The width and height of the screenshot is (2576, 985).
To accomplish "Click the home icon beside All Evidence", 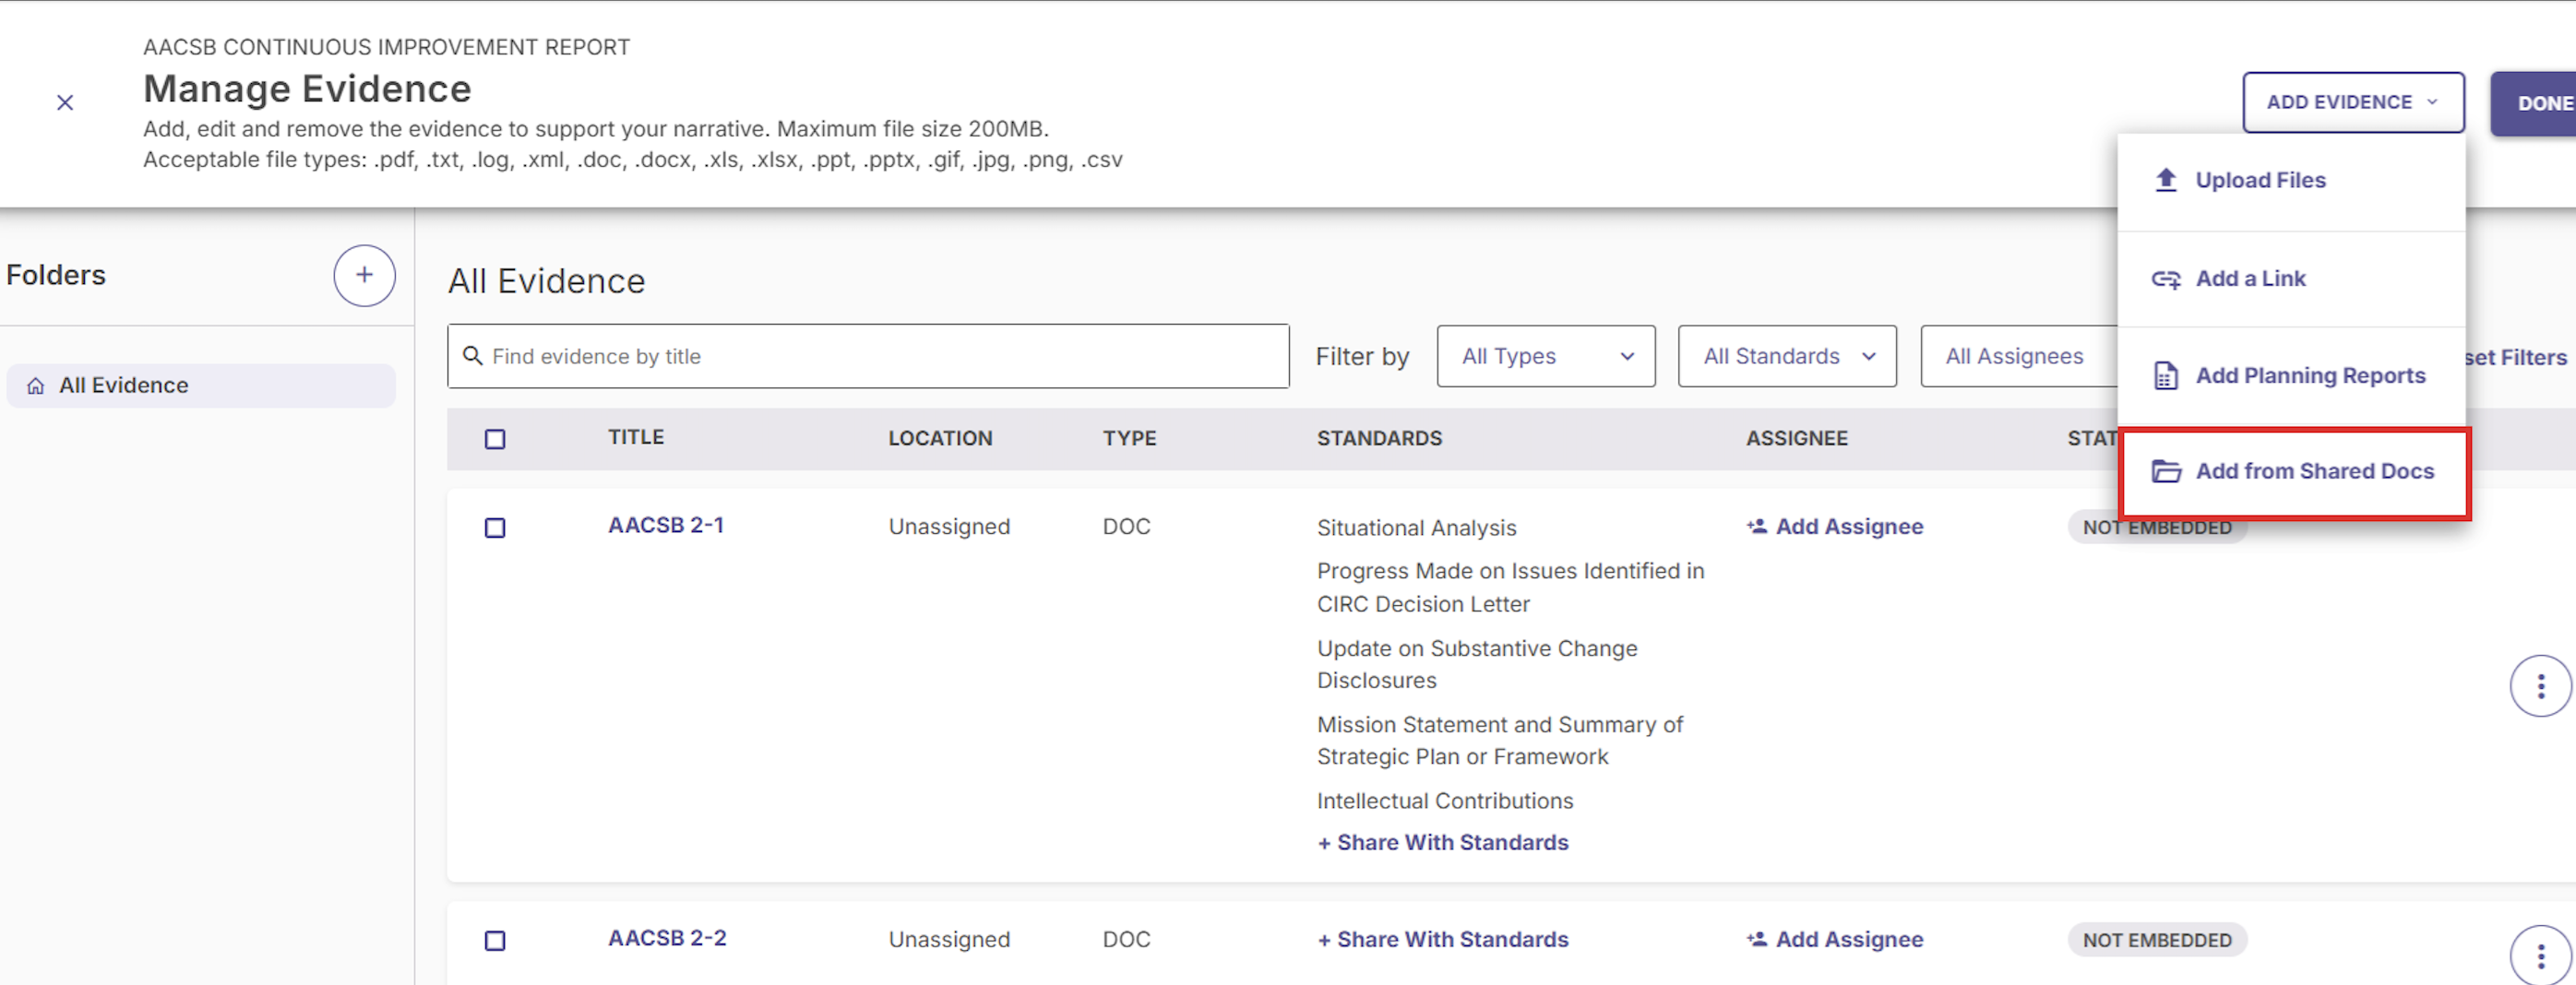I will pyautogui.click(x=36, y=386).
